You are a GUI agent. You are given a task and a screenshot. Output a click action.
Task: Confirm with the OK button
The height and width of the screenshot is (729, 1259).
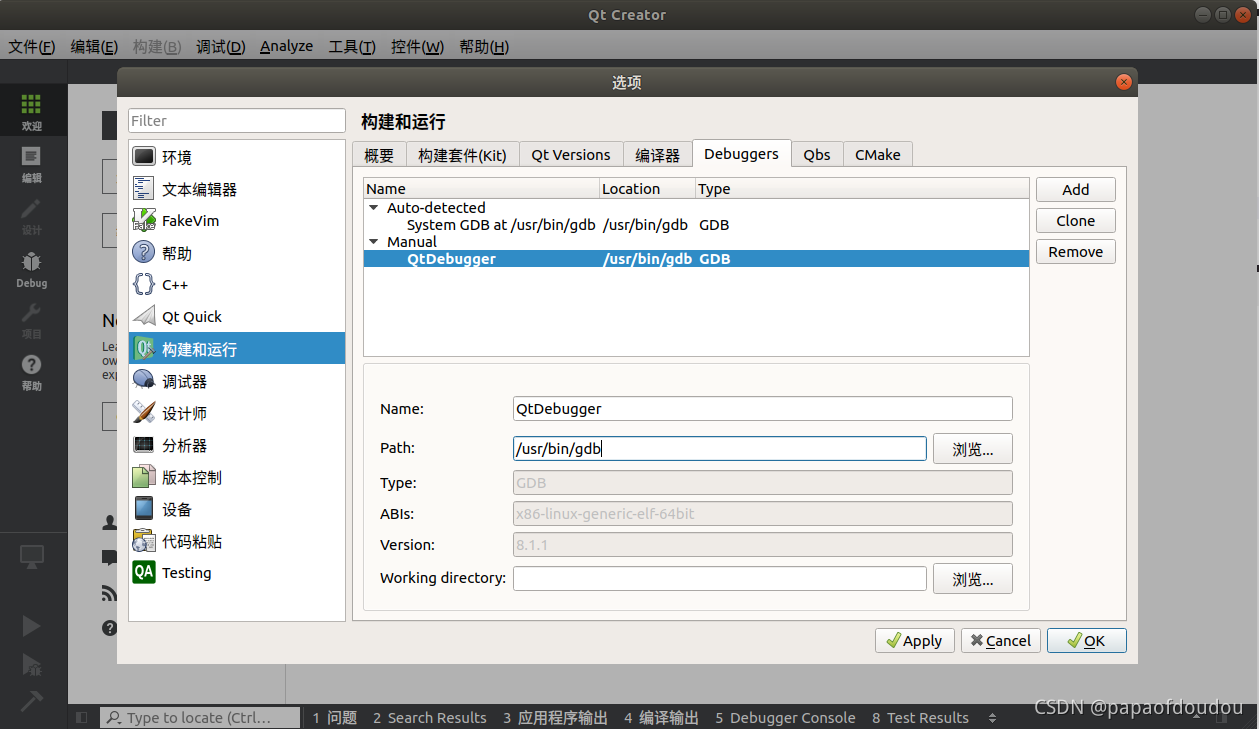pos(1086,640)
